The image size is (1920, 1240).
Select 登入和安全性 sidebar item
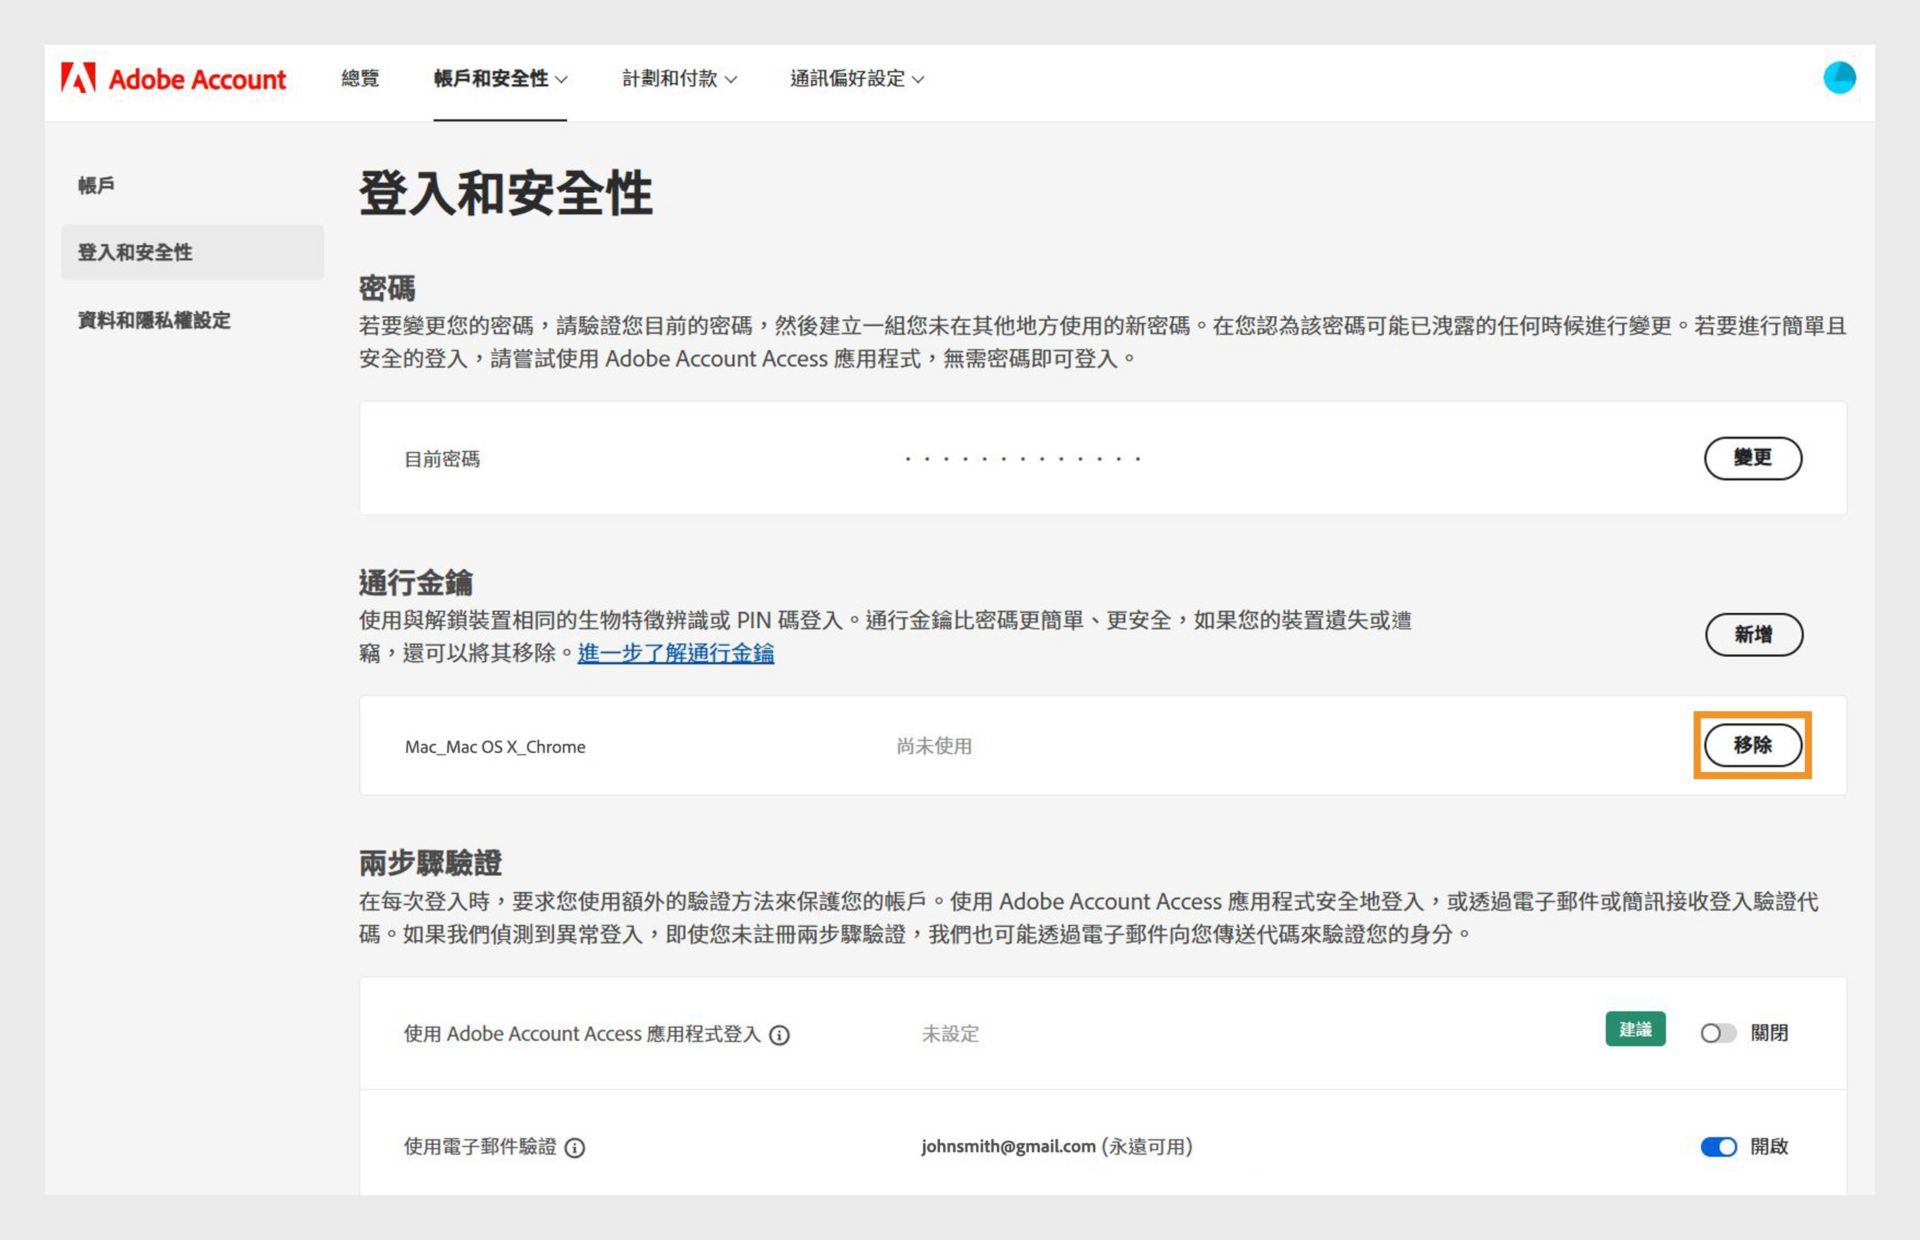coord(135,253)
